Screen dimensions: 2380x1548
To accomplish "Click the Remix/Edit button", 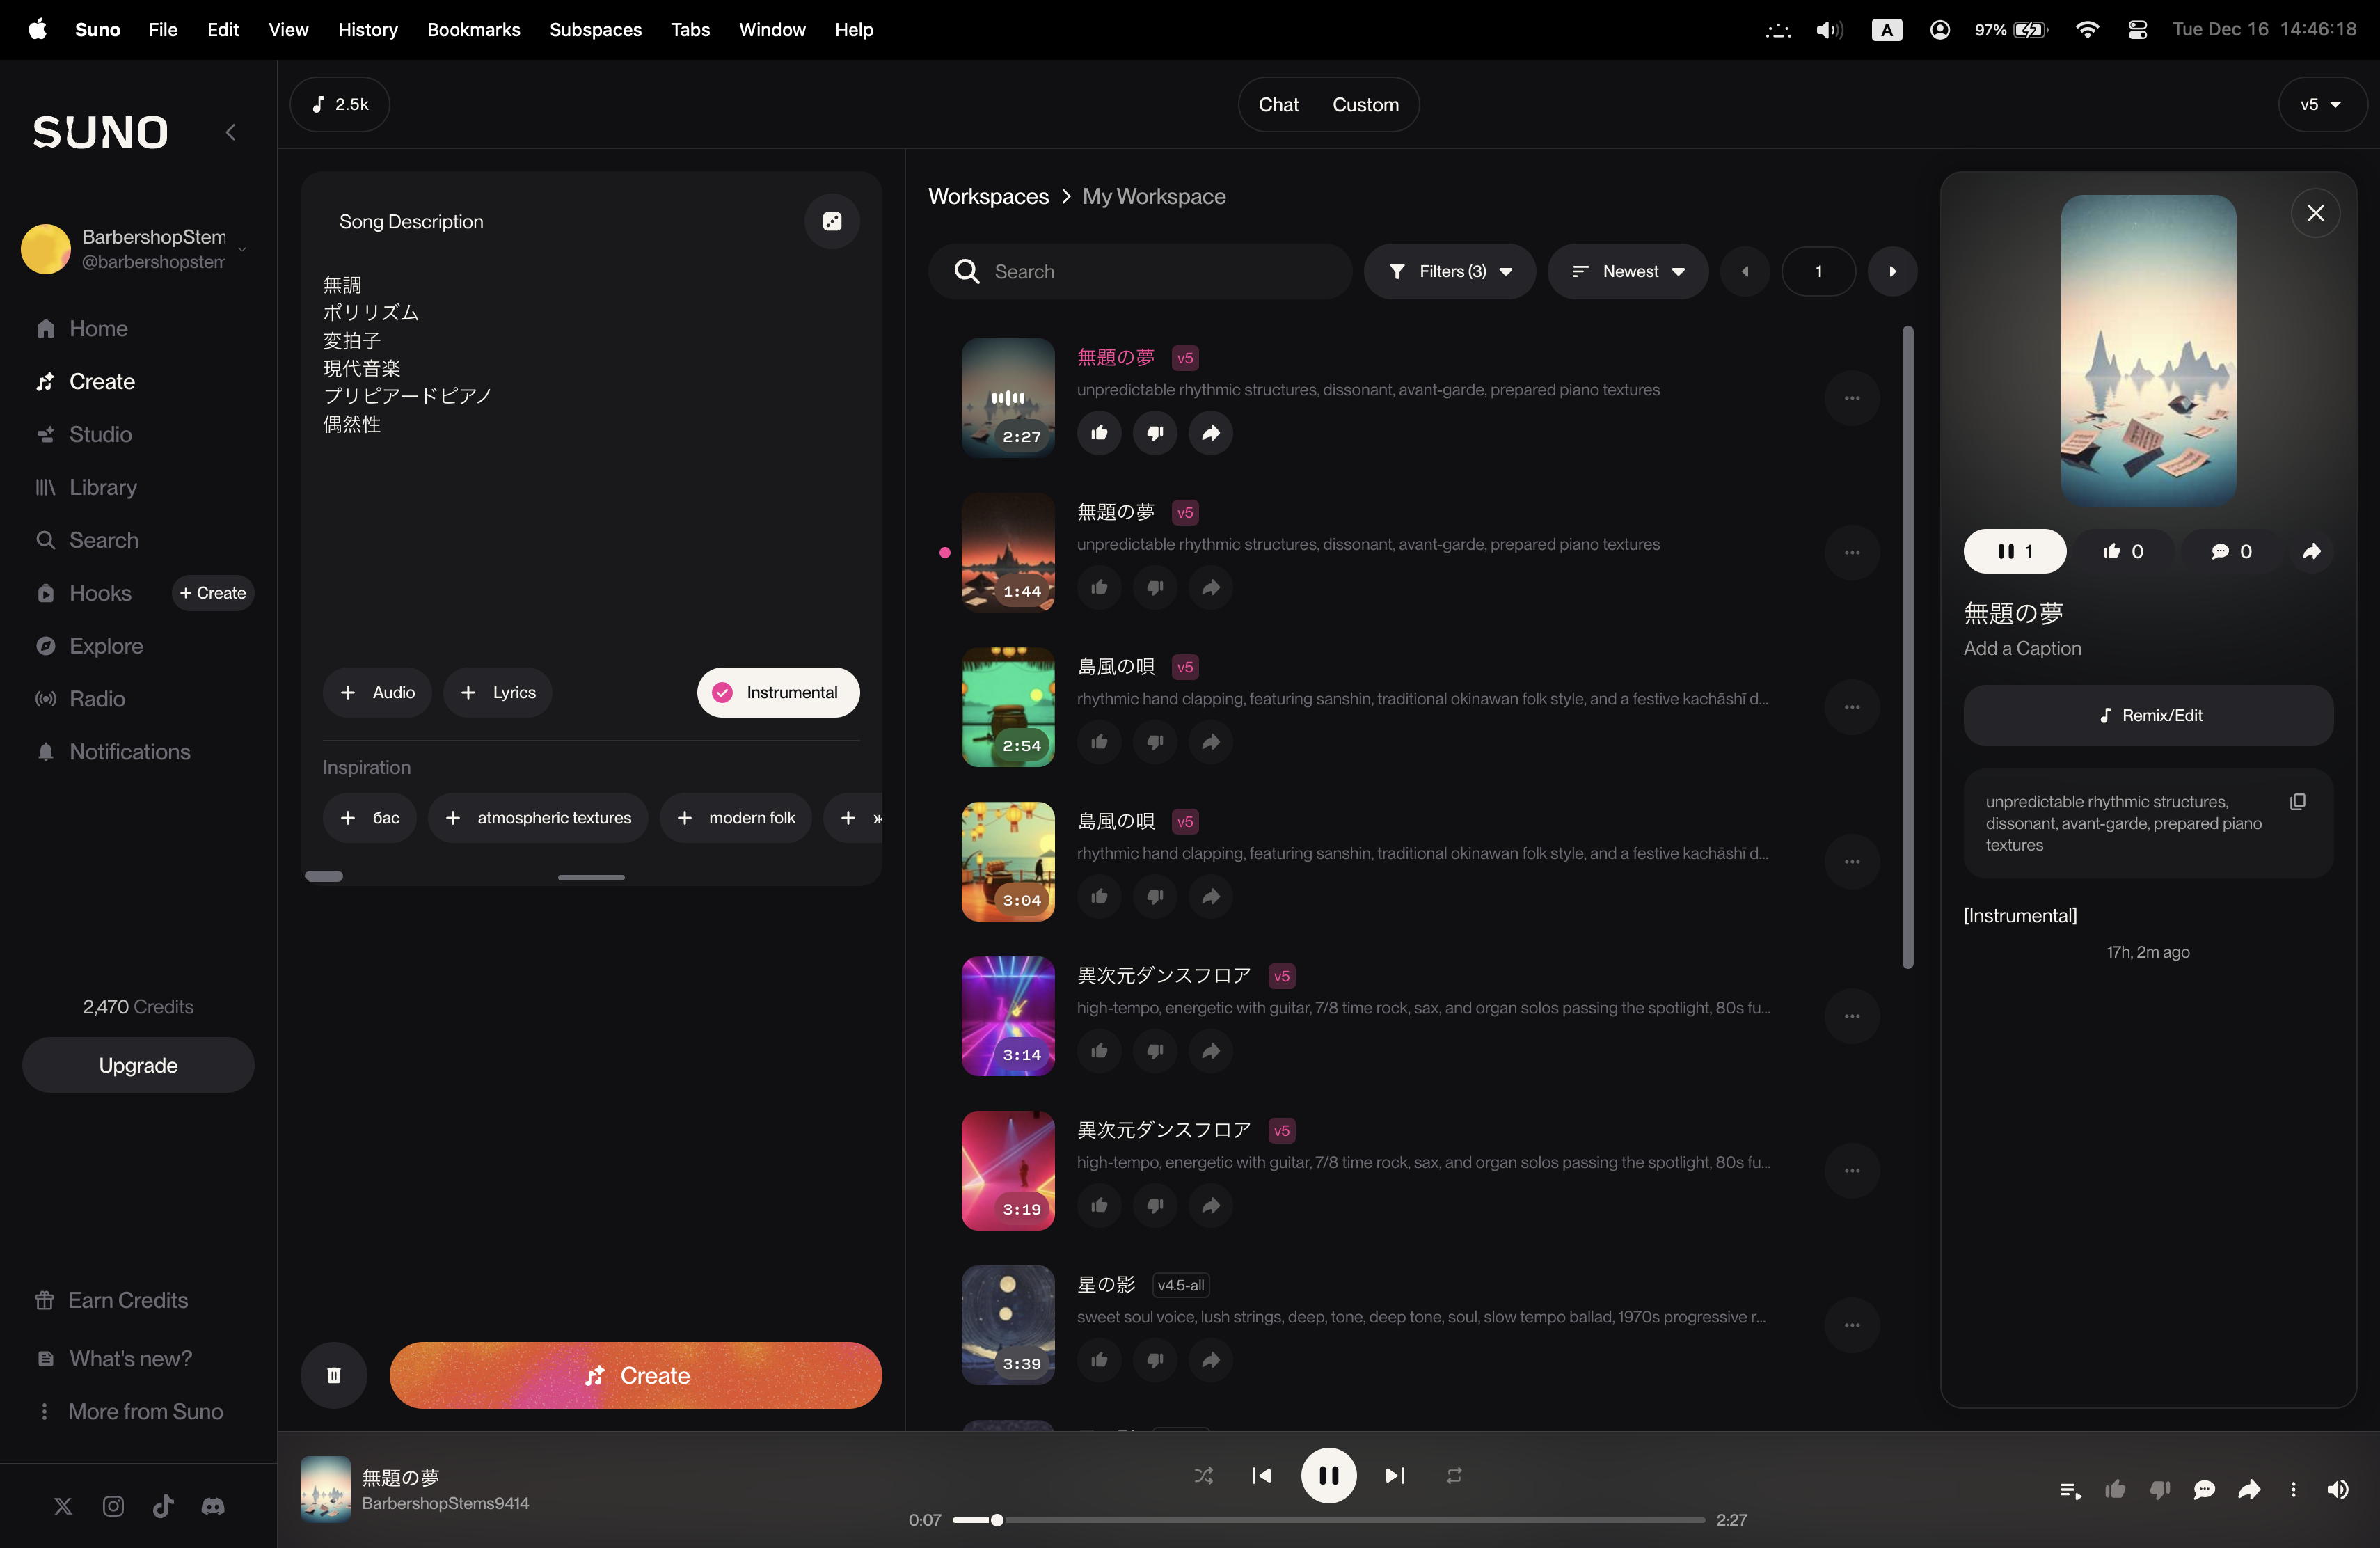I will (x=2147, y=715).
